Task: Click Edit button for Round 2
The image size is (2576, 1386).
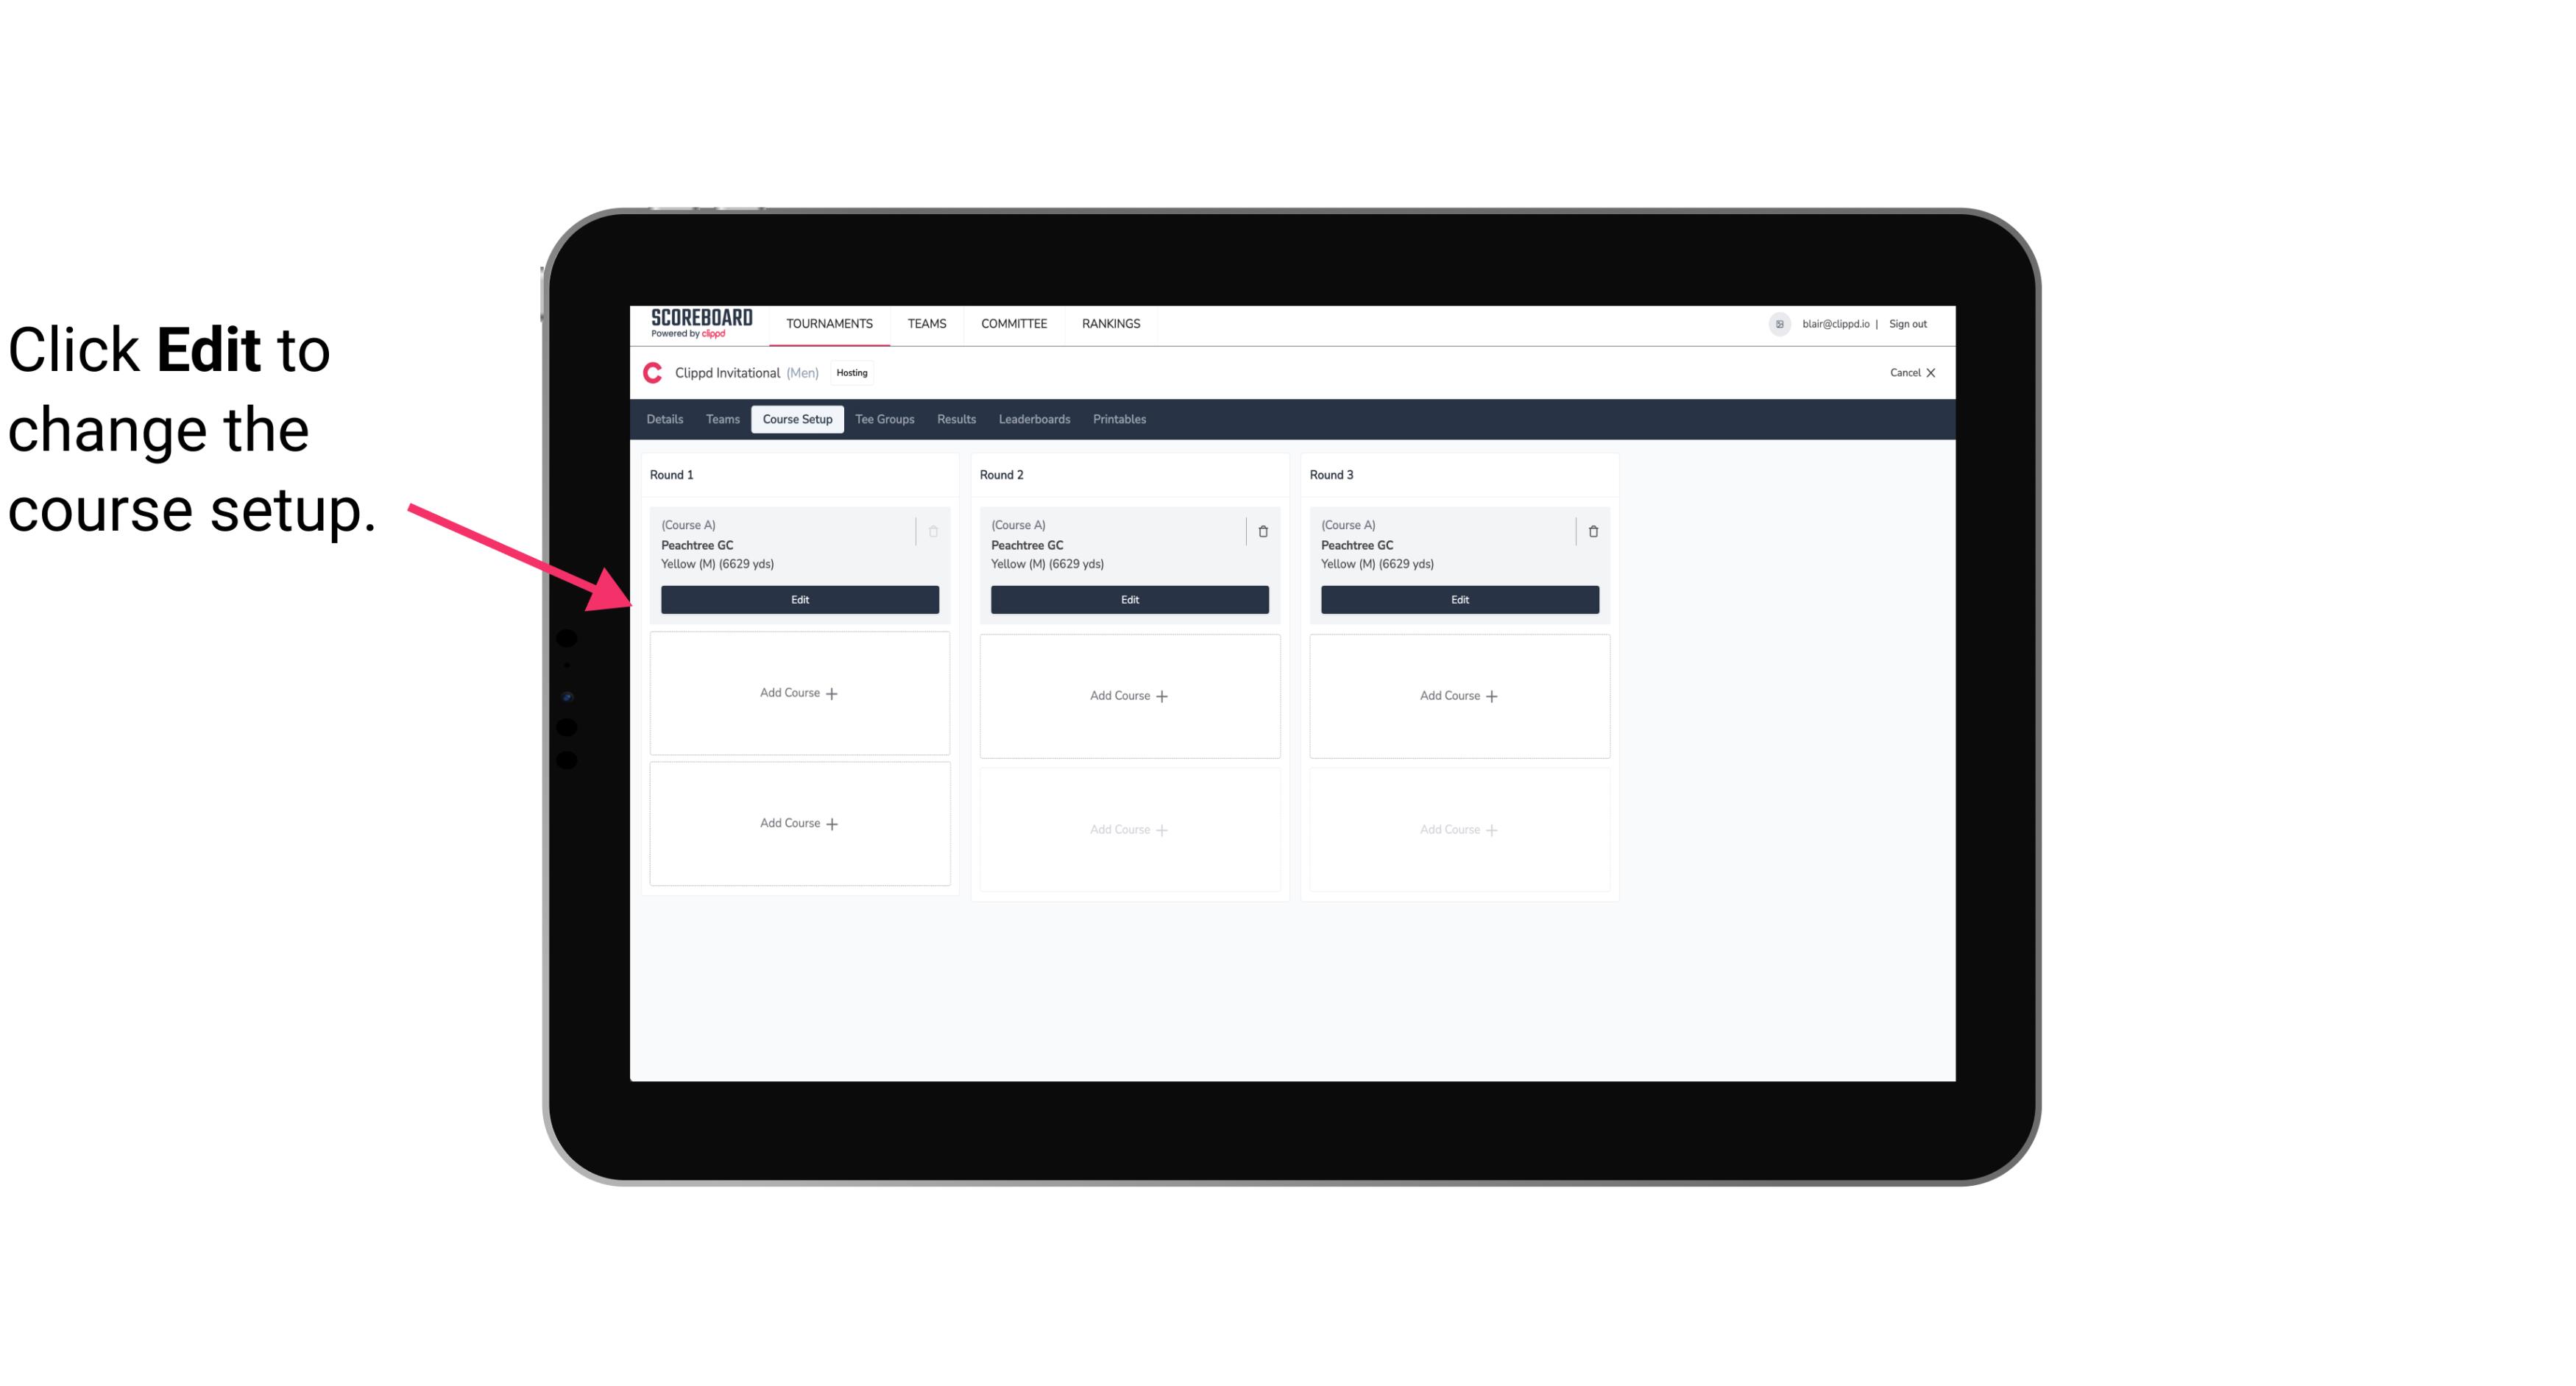Action: [1129, 598]
